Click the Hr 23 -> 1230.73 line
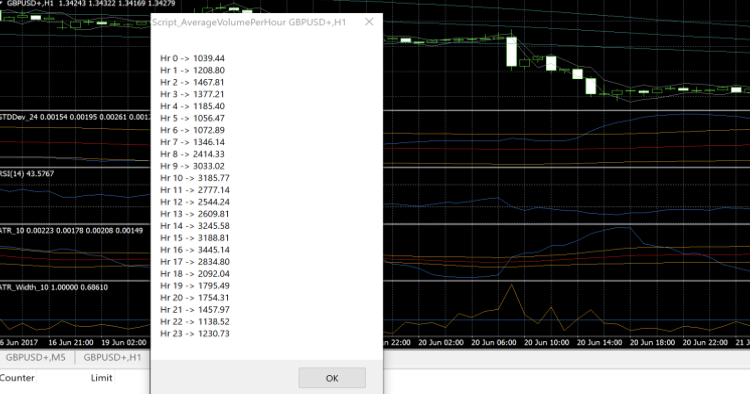The width and height of the screenshot is (750, 394). click(195, 333)
